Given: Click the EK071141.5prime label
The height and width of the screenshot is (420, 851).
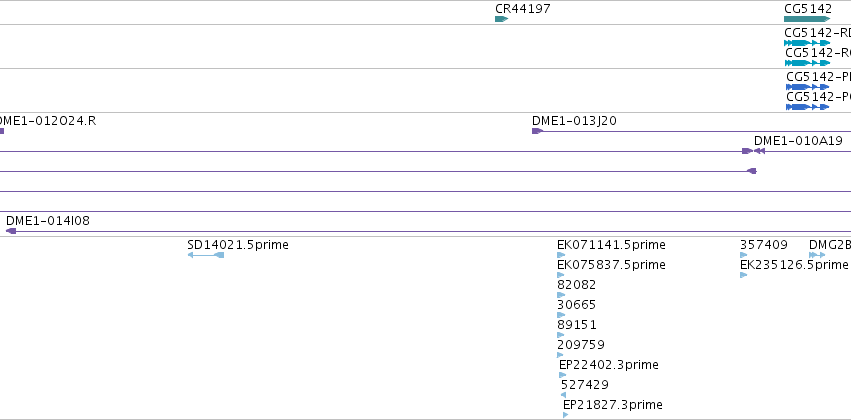Looking at the screenshot, I should click(611, 245).
